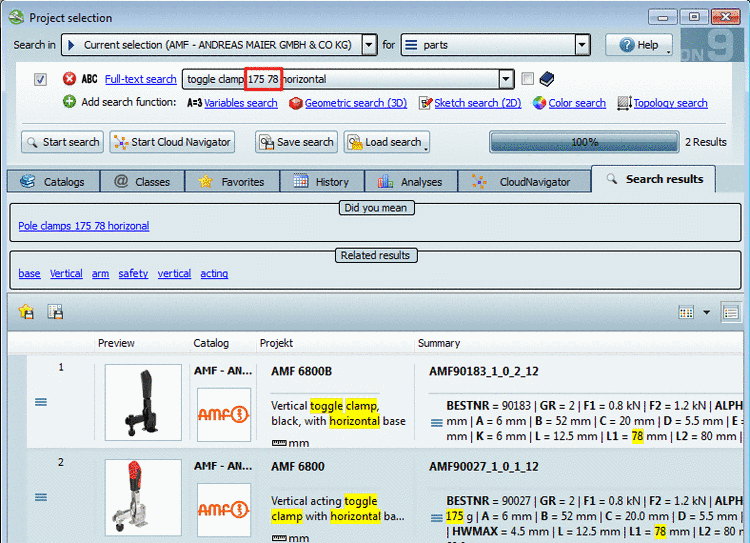Screen dimensions: 750x543
Task: Click the Project selection window icon
Action: pos(16,17)
